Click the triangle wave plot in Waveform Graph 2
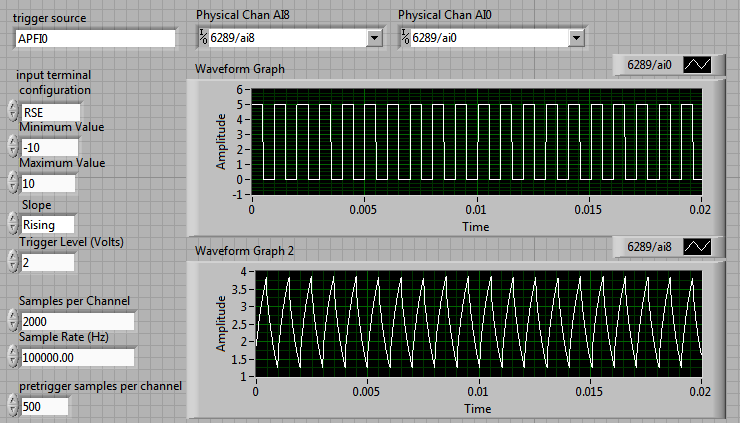The width and height of the screenshot is (740, 423). coord(479,324)
